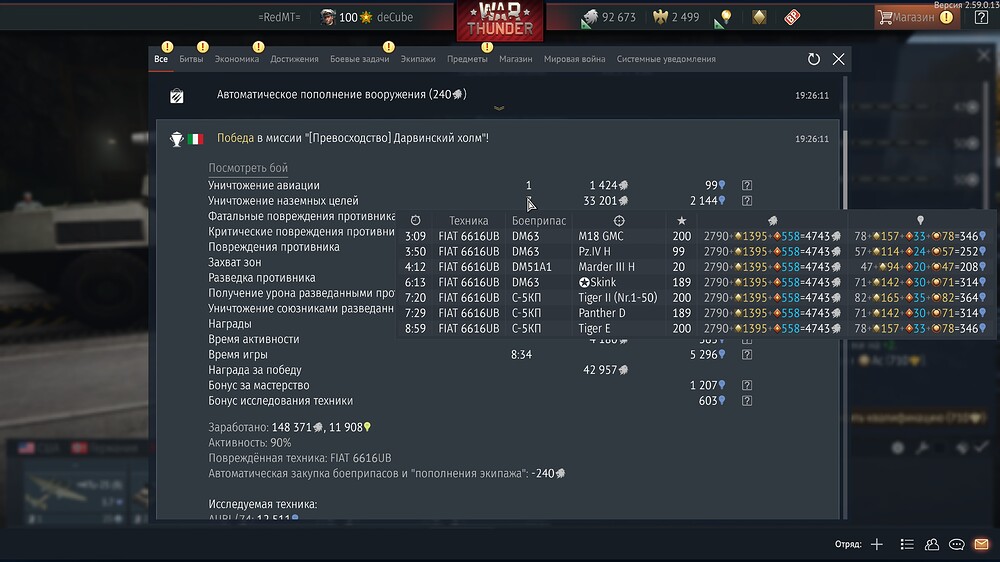Click the help icon for Уничтожение авиации row
1000x562 pixels.
point(747,185)
